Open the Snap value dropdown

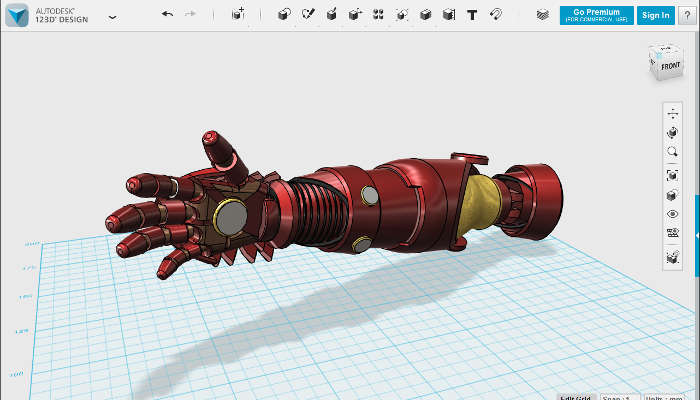(620, 397)
